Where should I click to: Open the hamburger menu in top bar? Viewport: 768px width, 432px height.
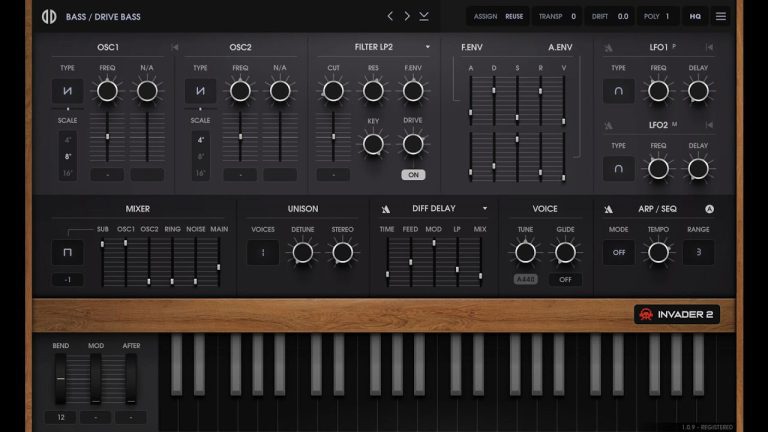coord(720,16)
